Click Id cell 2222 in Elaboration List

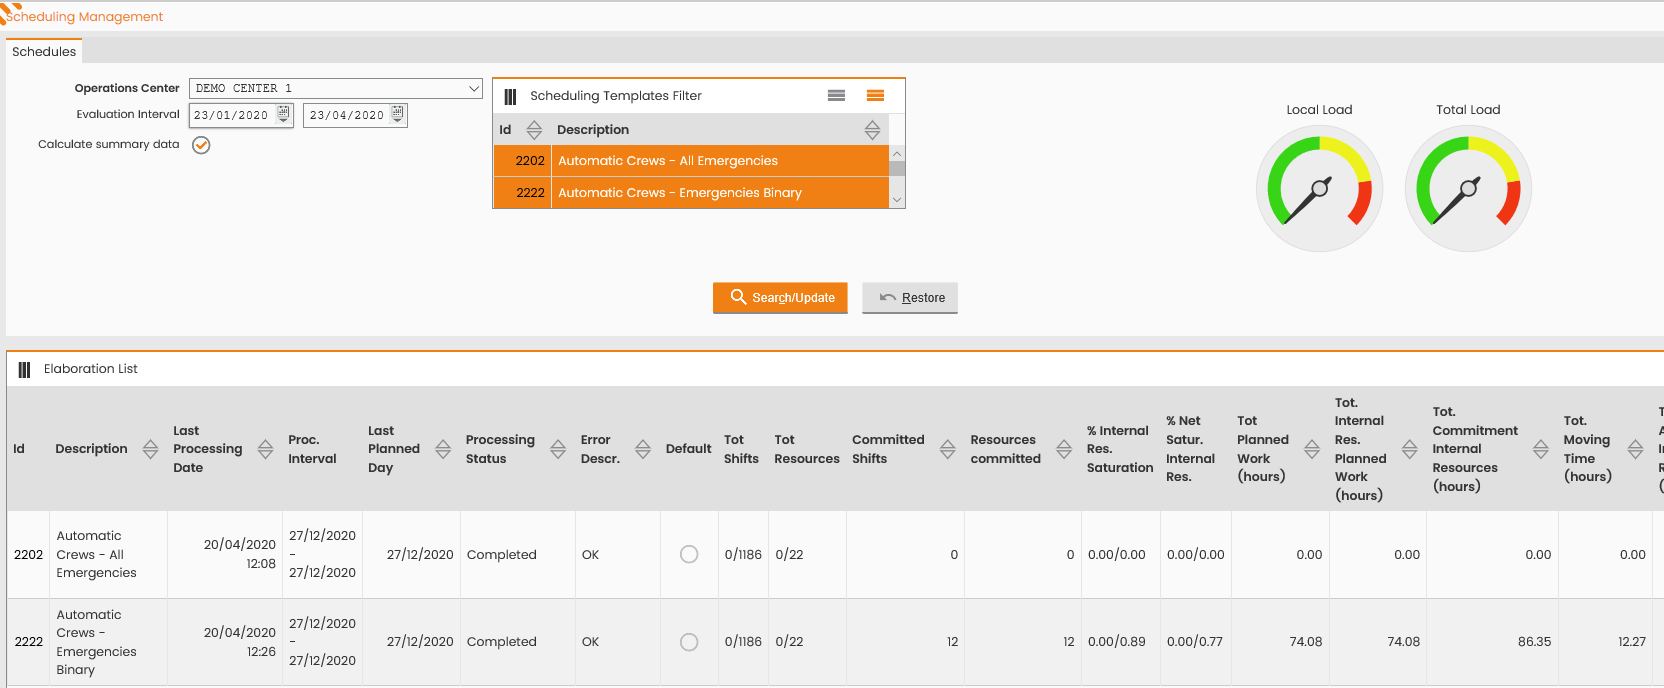pyautogui.click(x=28, y=642)
